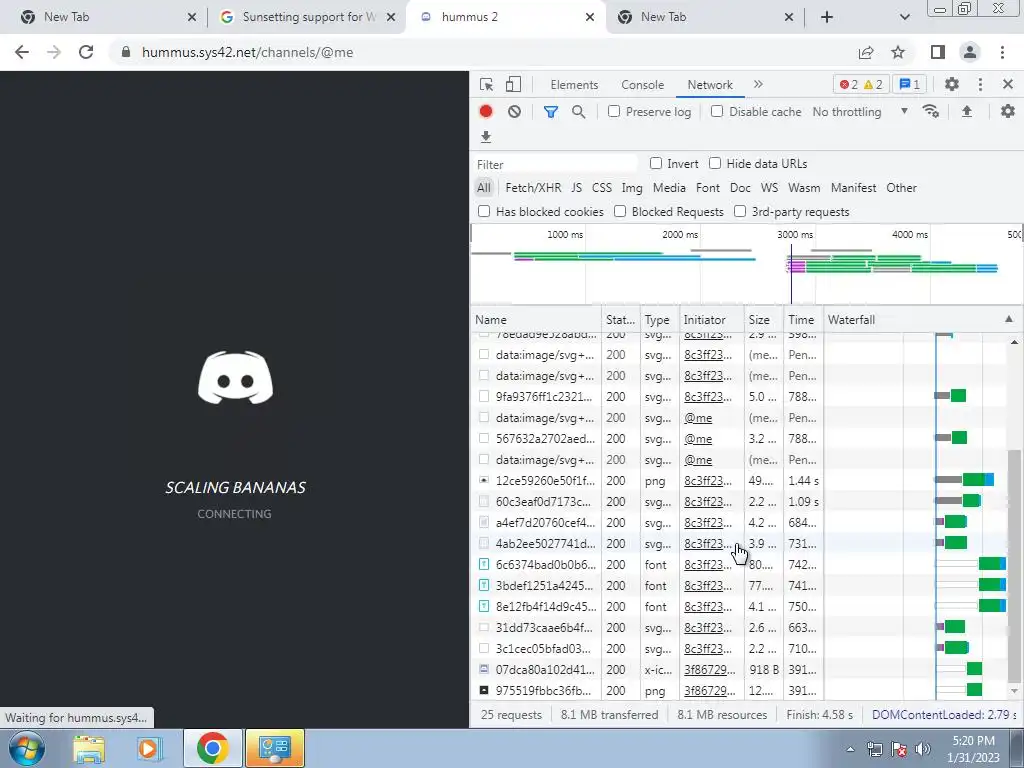Check the Invert filter option
The width and height of the screenshot is (1024, 768).
(x=656, y=163)
